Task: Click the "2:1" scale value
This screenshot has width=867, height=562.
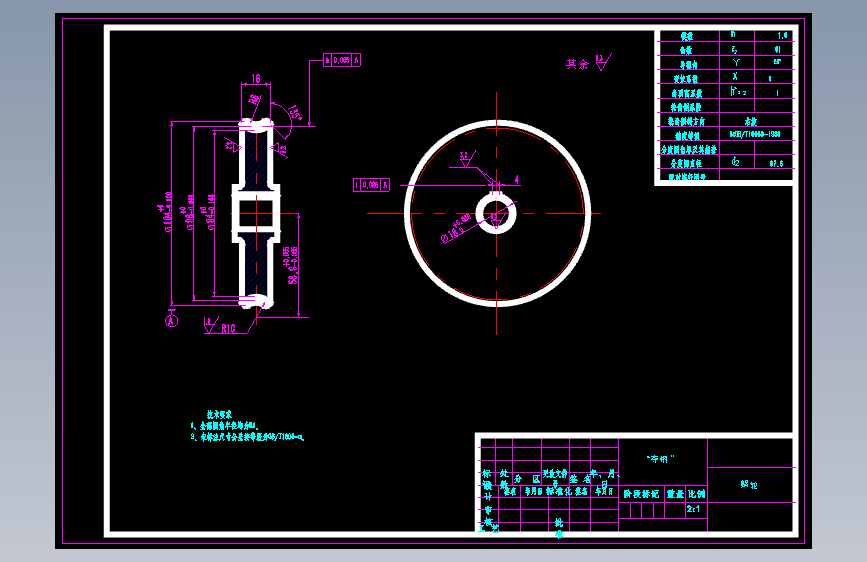Action: [x=693, y=509]
